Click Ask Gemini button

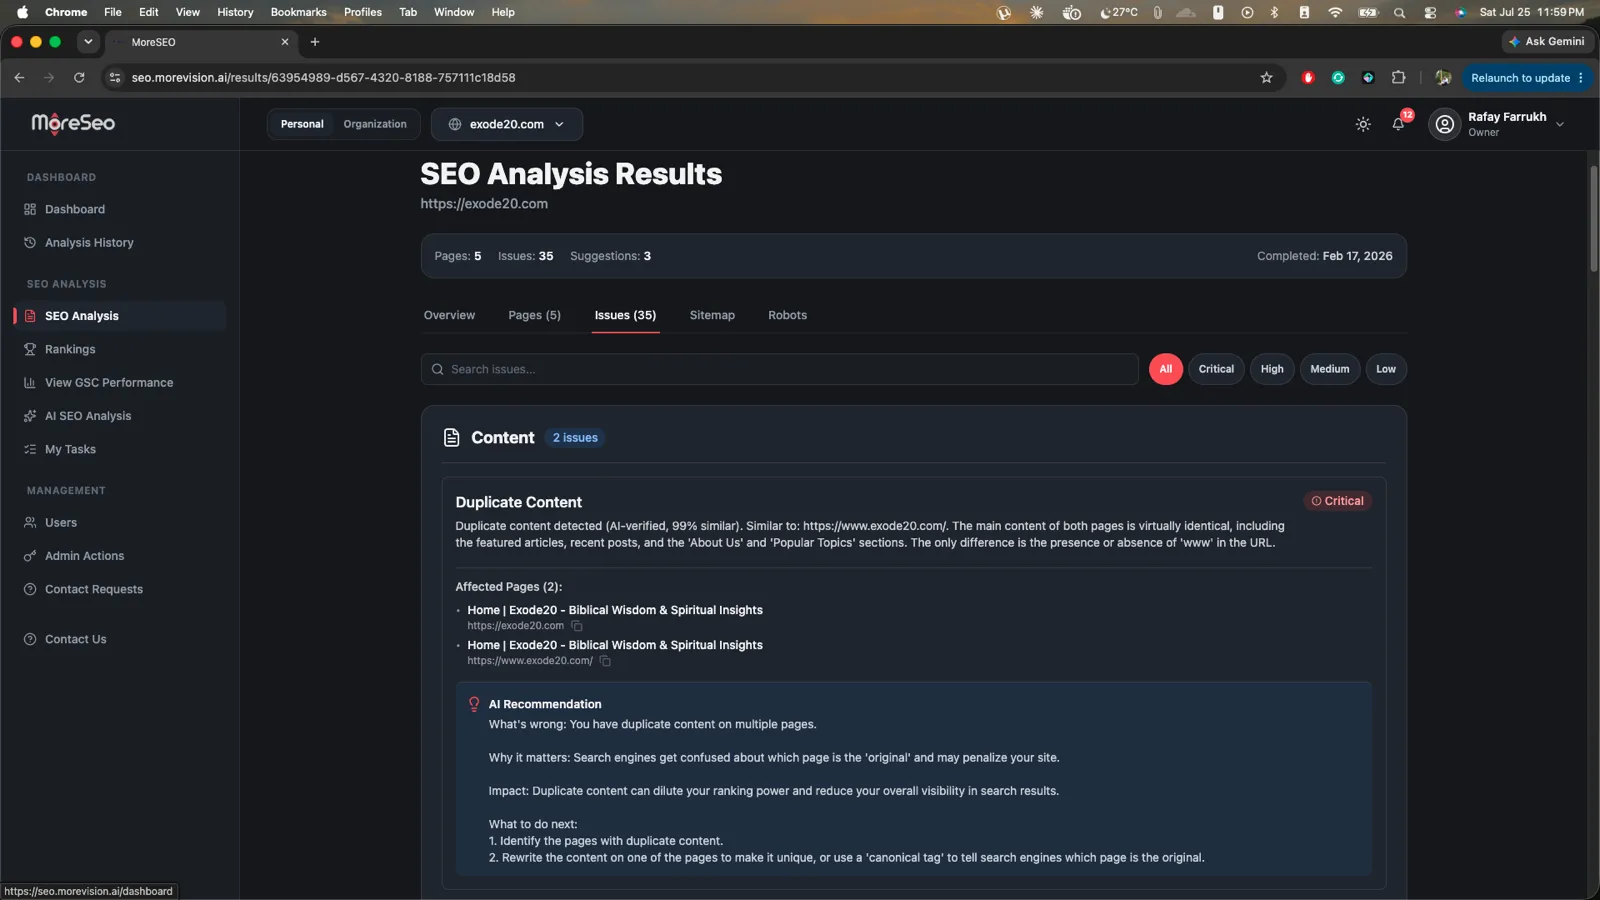click(x=1546, y=42)
